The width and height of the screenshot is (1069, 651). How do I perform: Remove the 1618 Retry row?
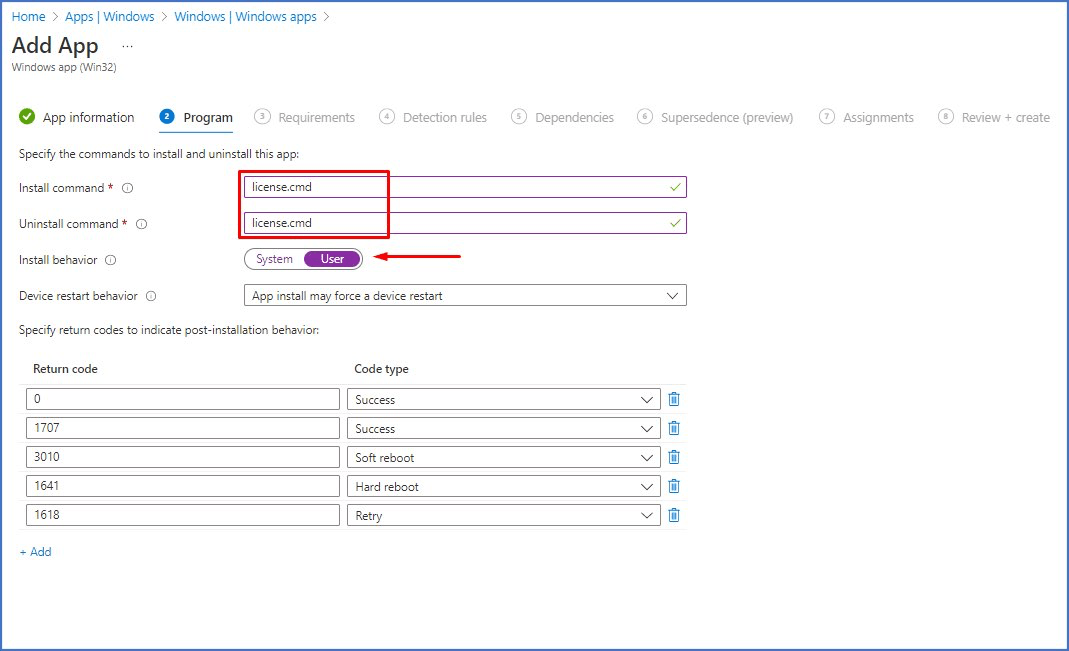674,515
